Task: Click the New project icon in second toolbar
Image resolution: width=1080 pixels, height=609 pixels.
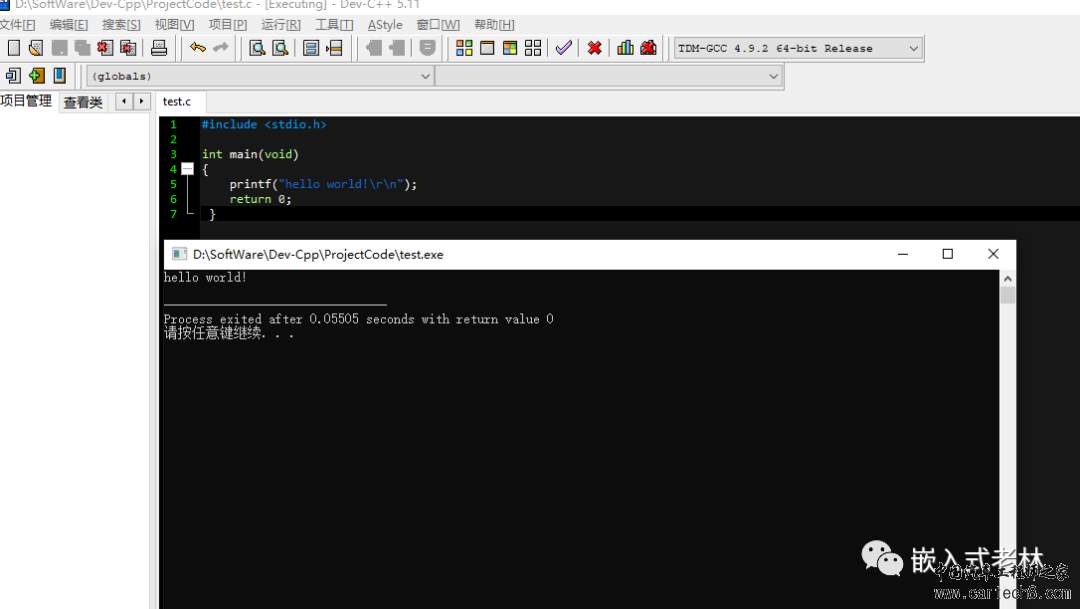Action: pyautogui.click(x=14, y=76)
